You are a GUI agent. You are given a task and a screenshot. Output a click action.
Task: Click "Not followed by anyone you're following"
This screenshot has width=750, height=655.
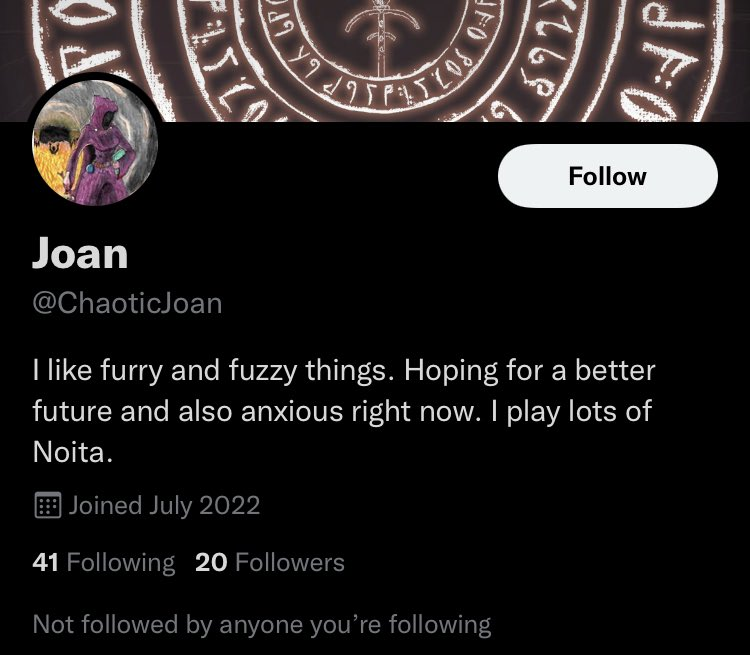262,625
